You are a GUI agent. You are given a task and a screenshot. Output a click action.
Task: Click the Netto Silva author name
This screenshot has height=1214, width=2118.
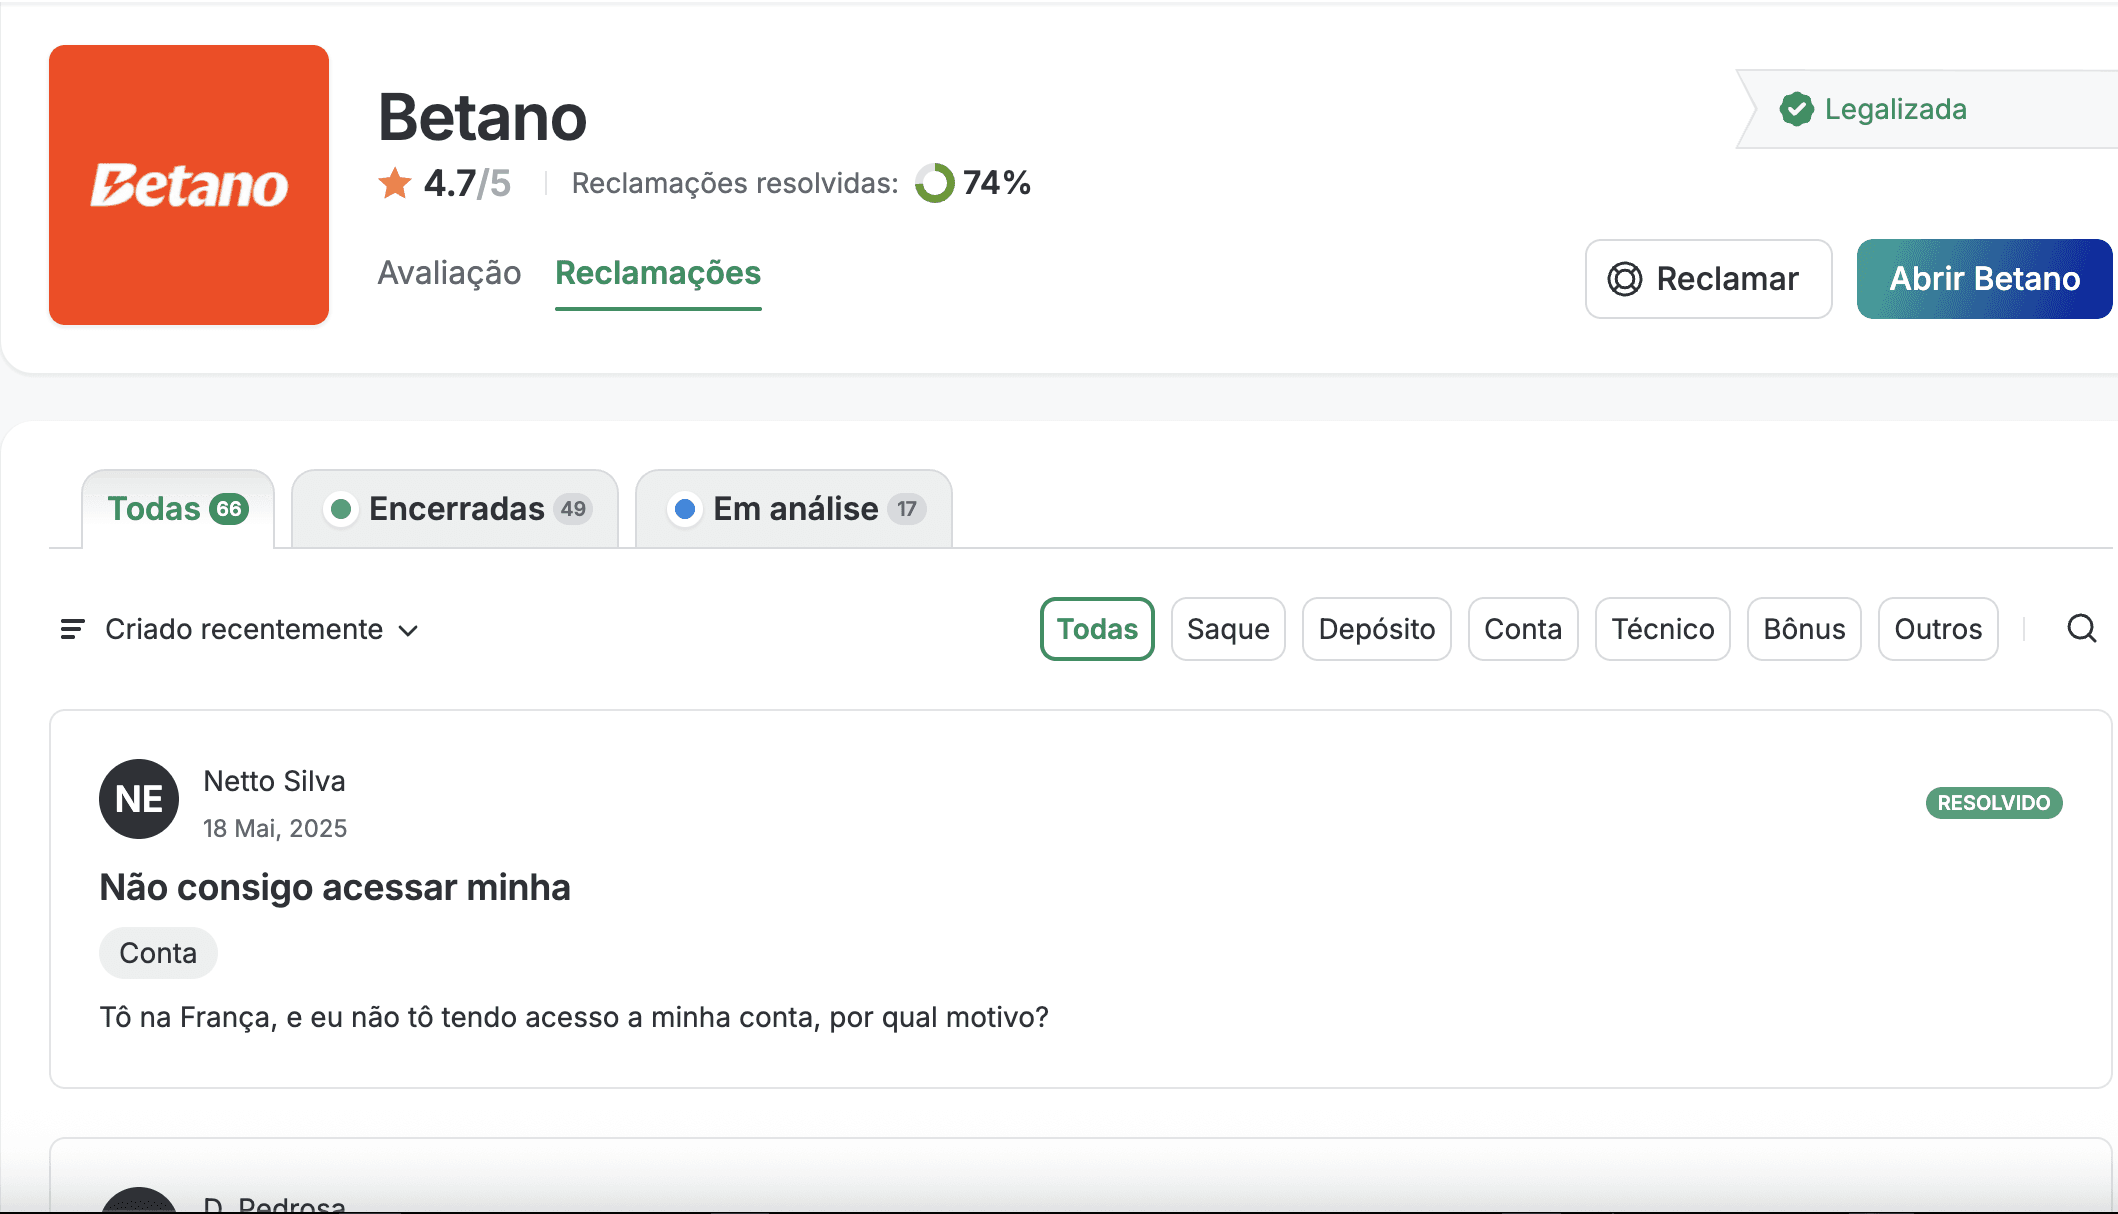(274, 781)
